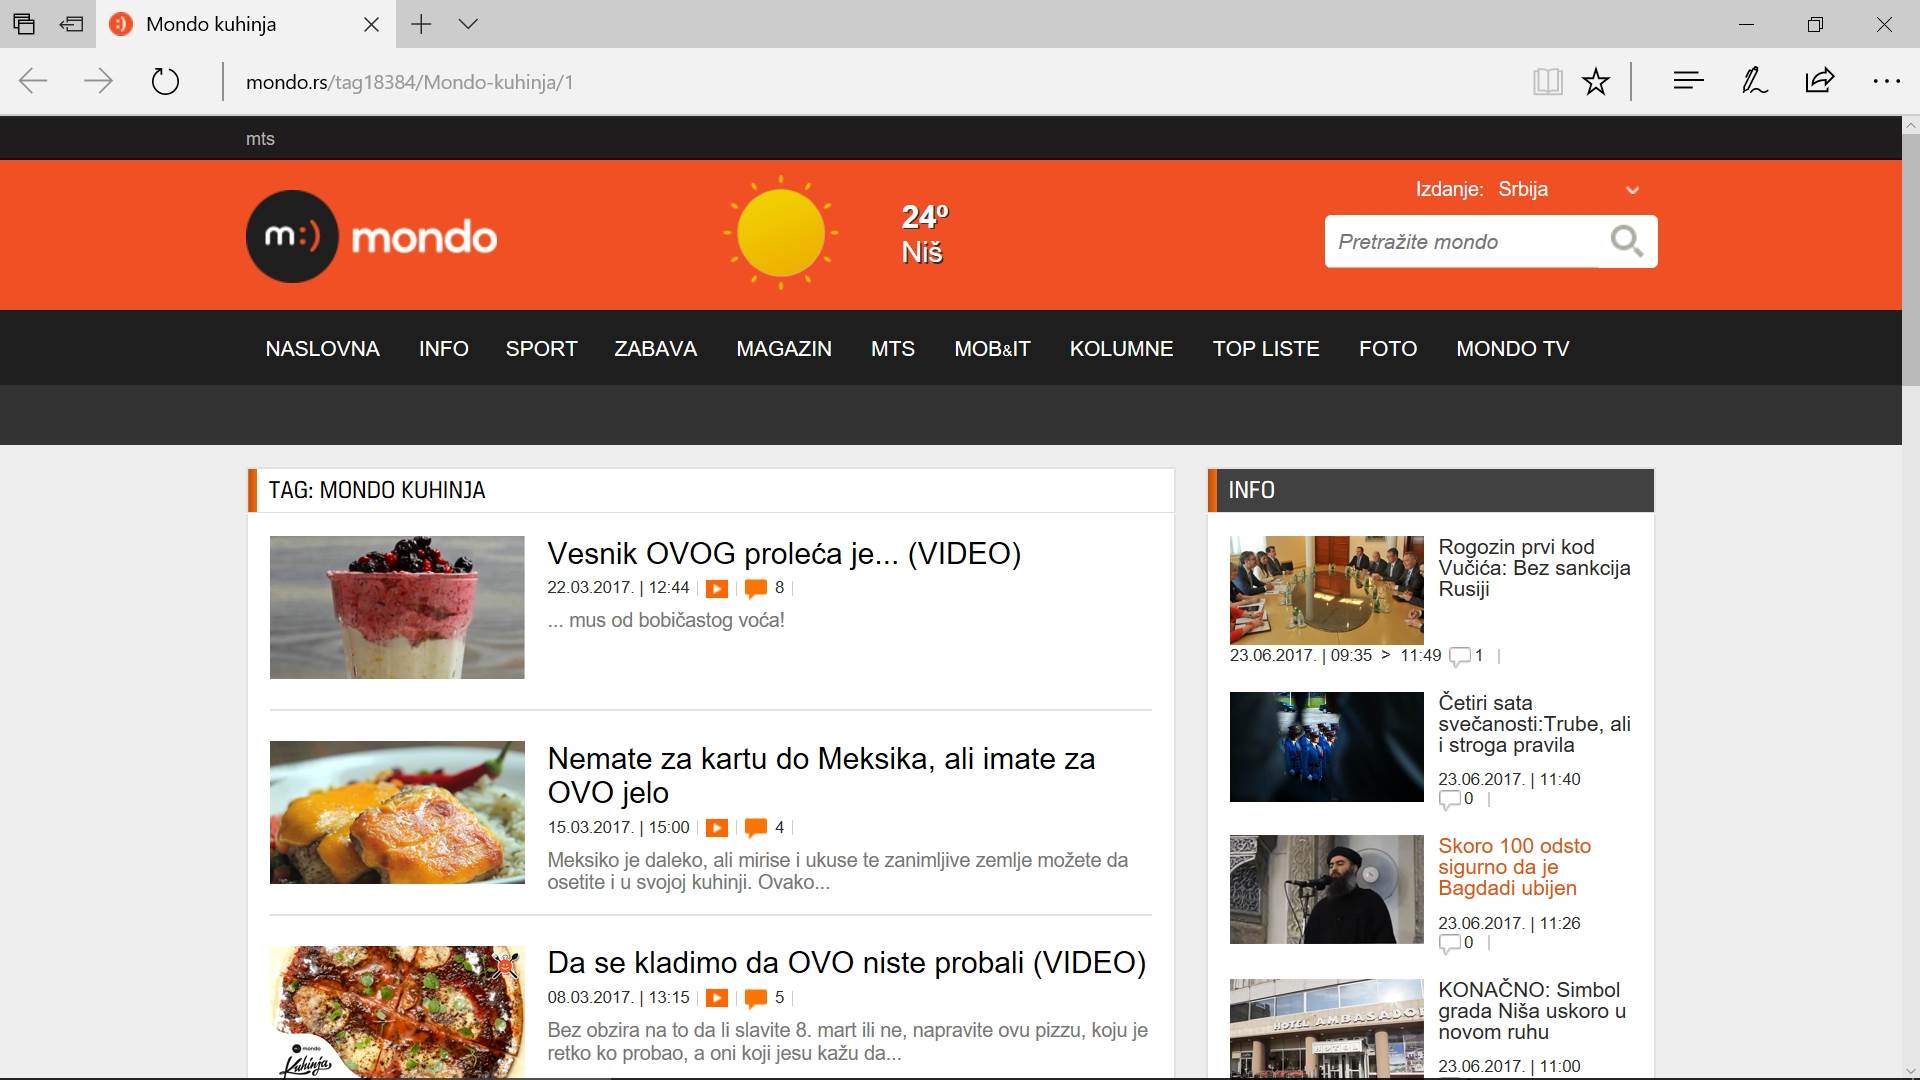Image resolution: width=1920 pixels, height=1080 pixels.
Task: Click the video play icon on Vesnik article
Action: click(x=716, y=589)
